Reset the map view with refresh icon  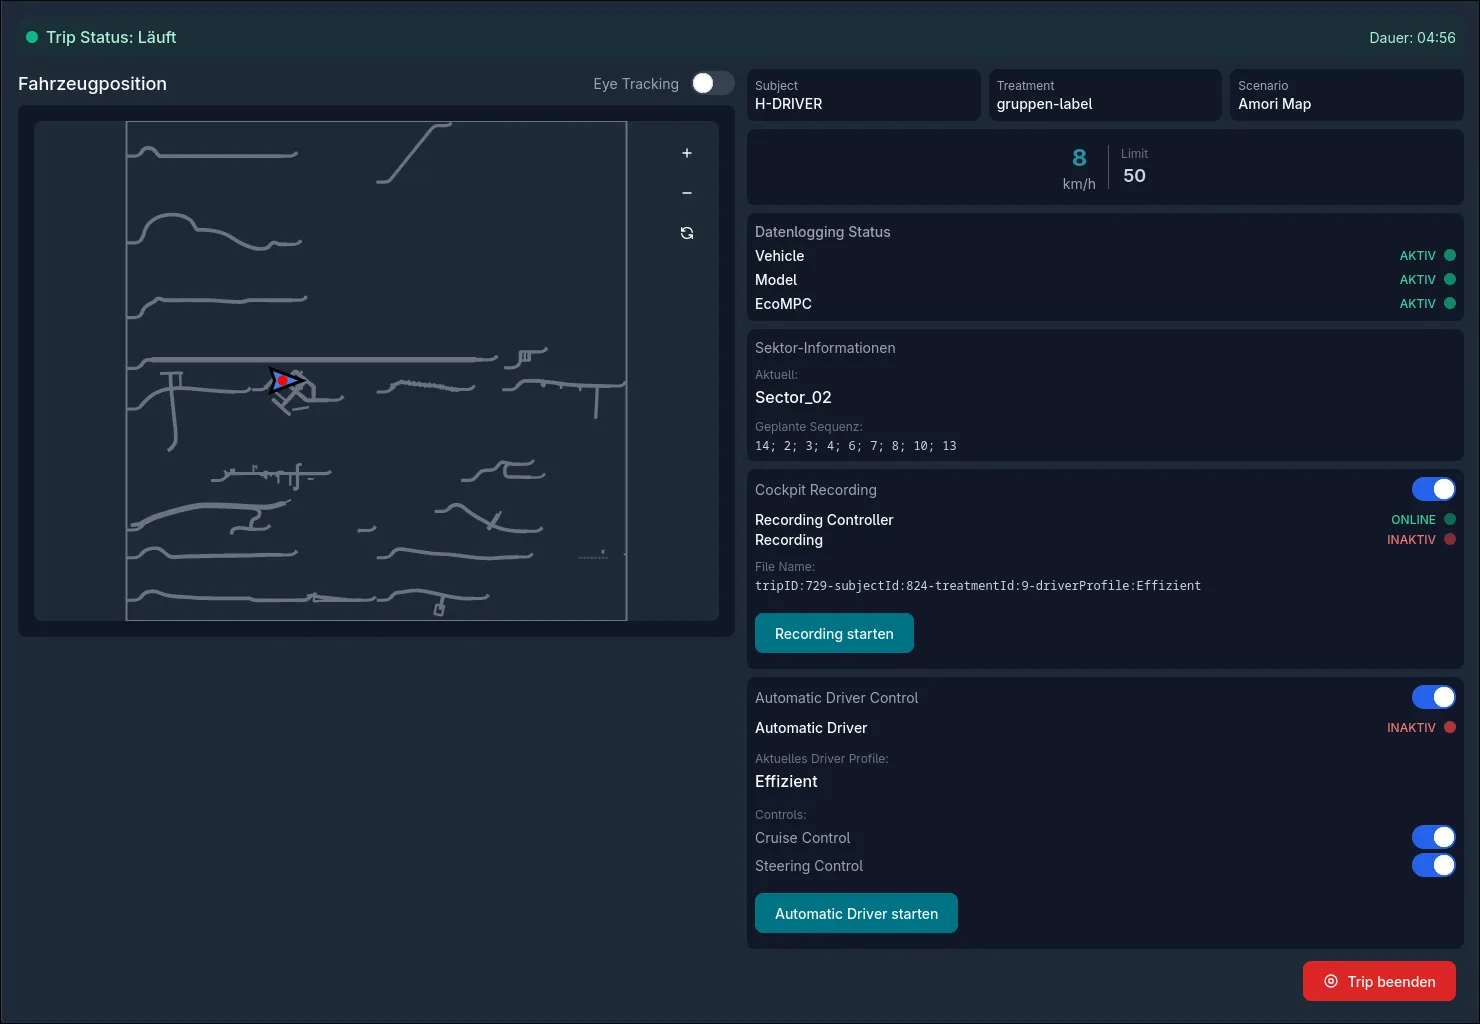click(687, 233)
